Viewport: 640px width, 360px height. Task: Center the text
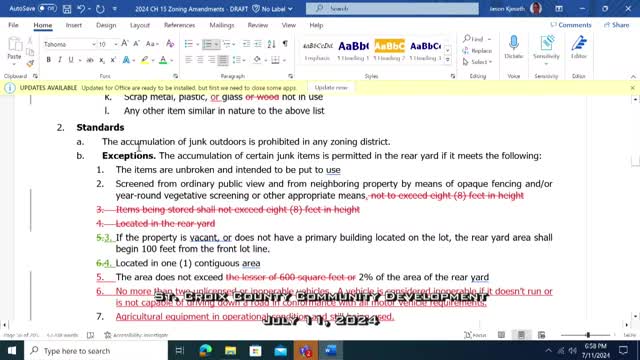[x=200, y=60]
